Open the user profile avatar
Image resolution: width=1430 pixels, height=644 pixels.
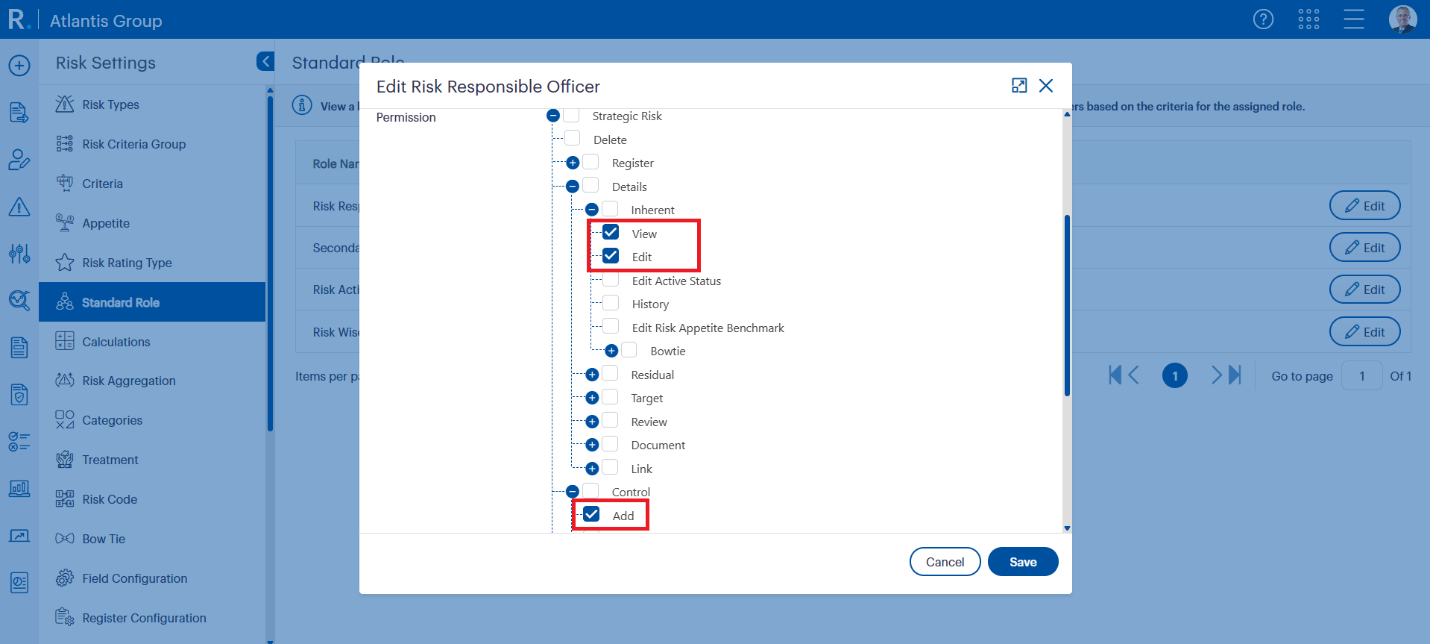point(1403,19)
